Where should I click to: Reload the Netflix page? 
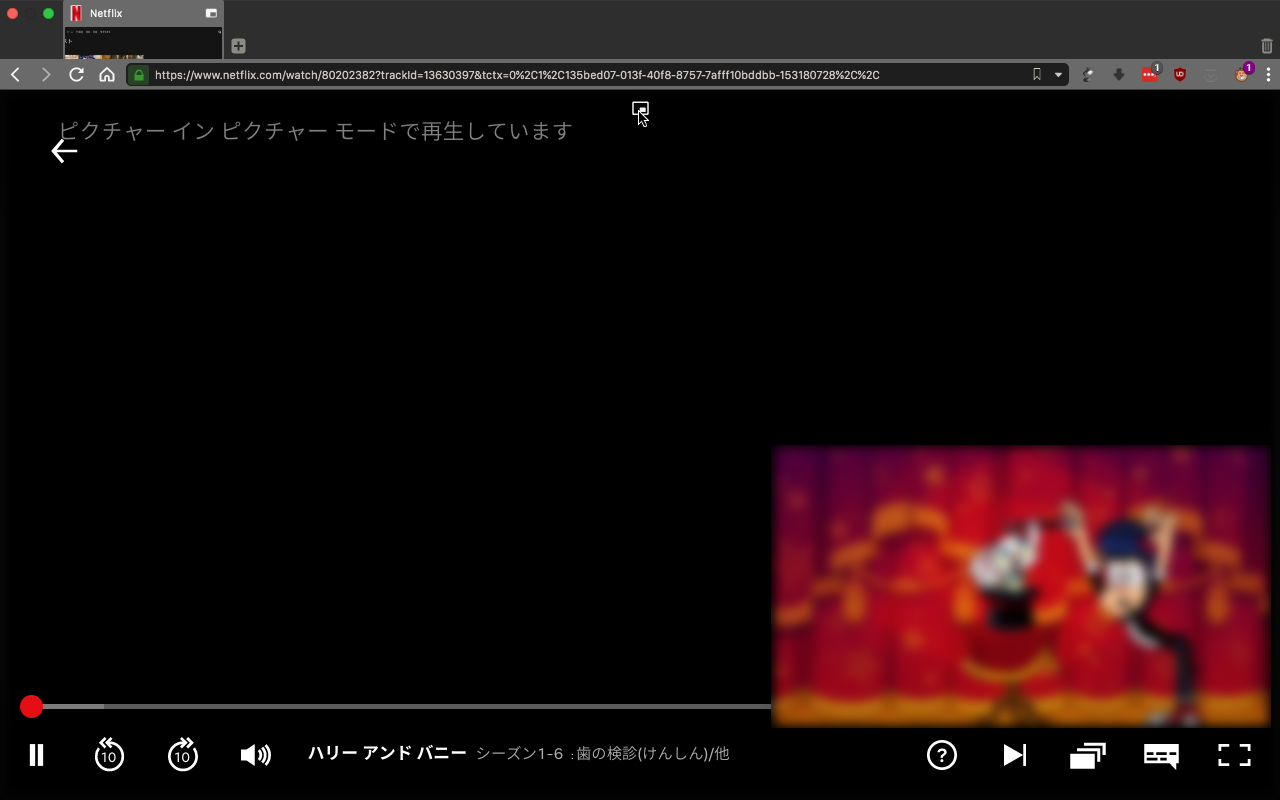click(76, 75)
